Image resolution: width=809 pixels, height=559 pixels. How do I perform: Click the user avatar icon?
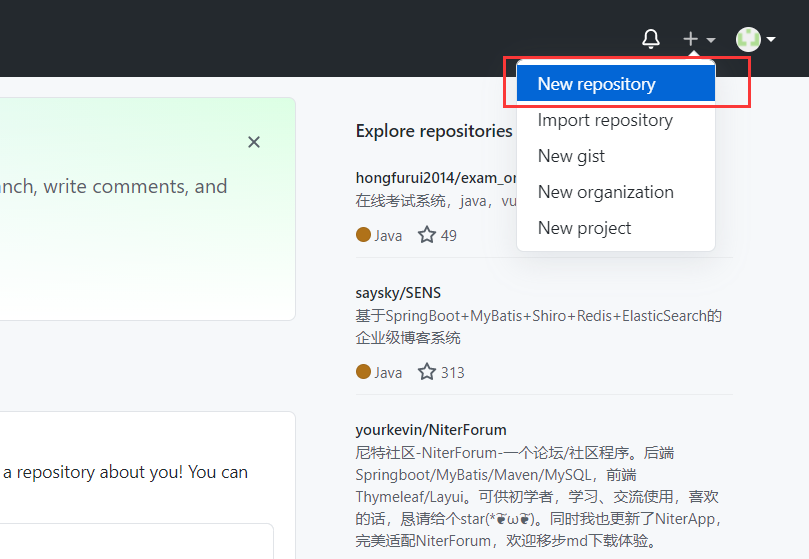click(748, 39)
